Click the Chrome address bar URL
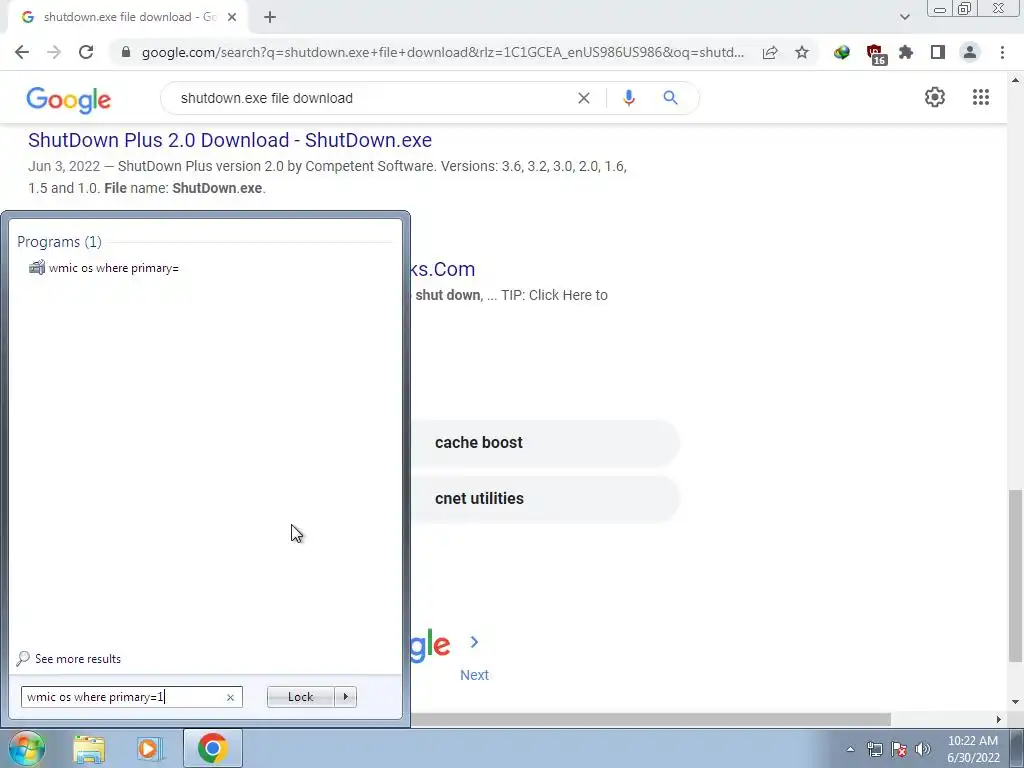 [x=442, y=52]
